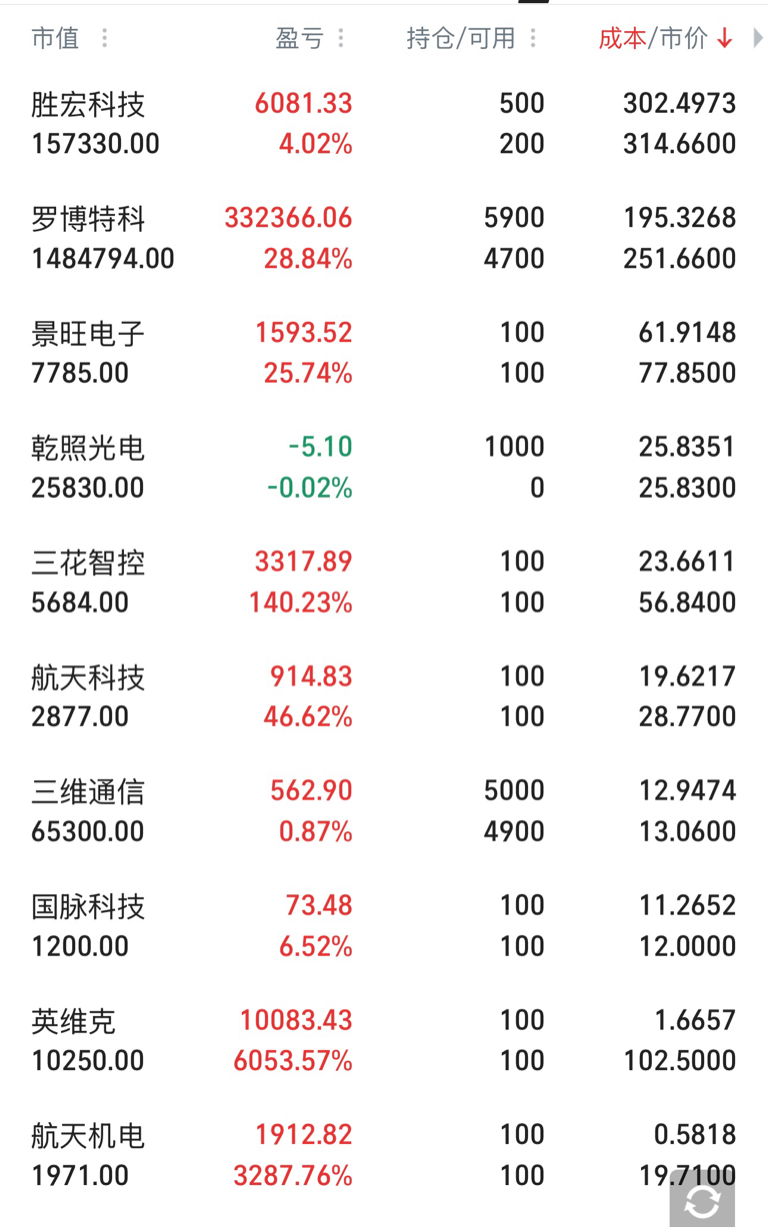This screenshot has height=1228, width=768.
Task: Open the 三维通信 stock row
Action: point(88,791)
